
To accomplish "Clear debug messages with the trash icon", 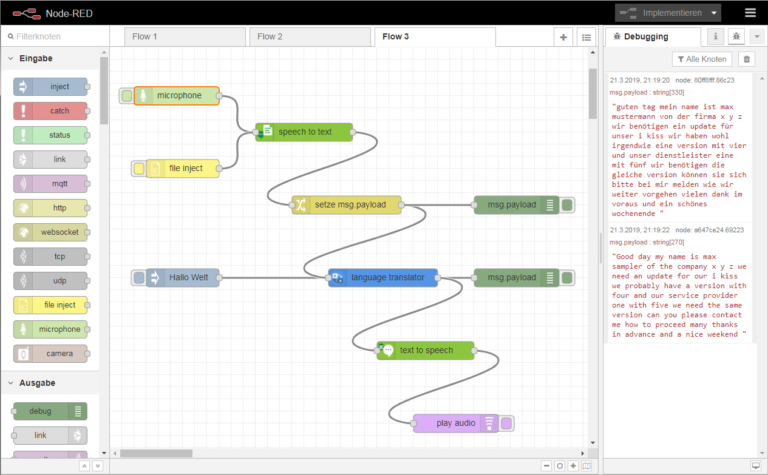I will (x=746, y=59).
